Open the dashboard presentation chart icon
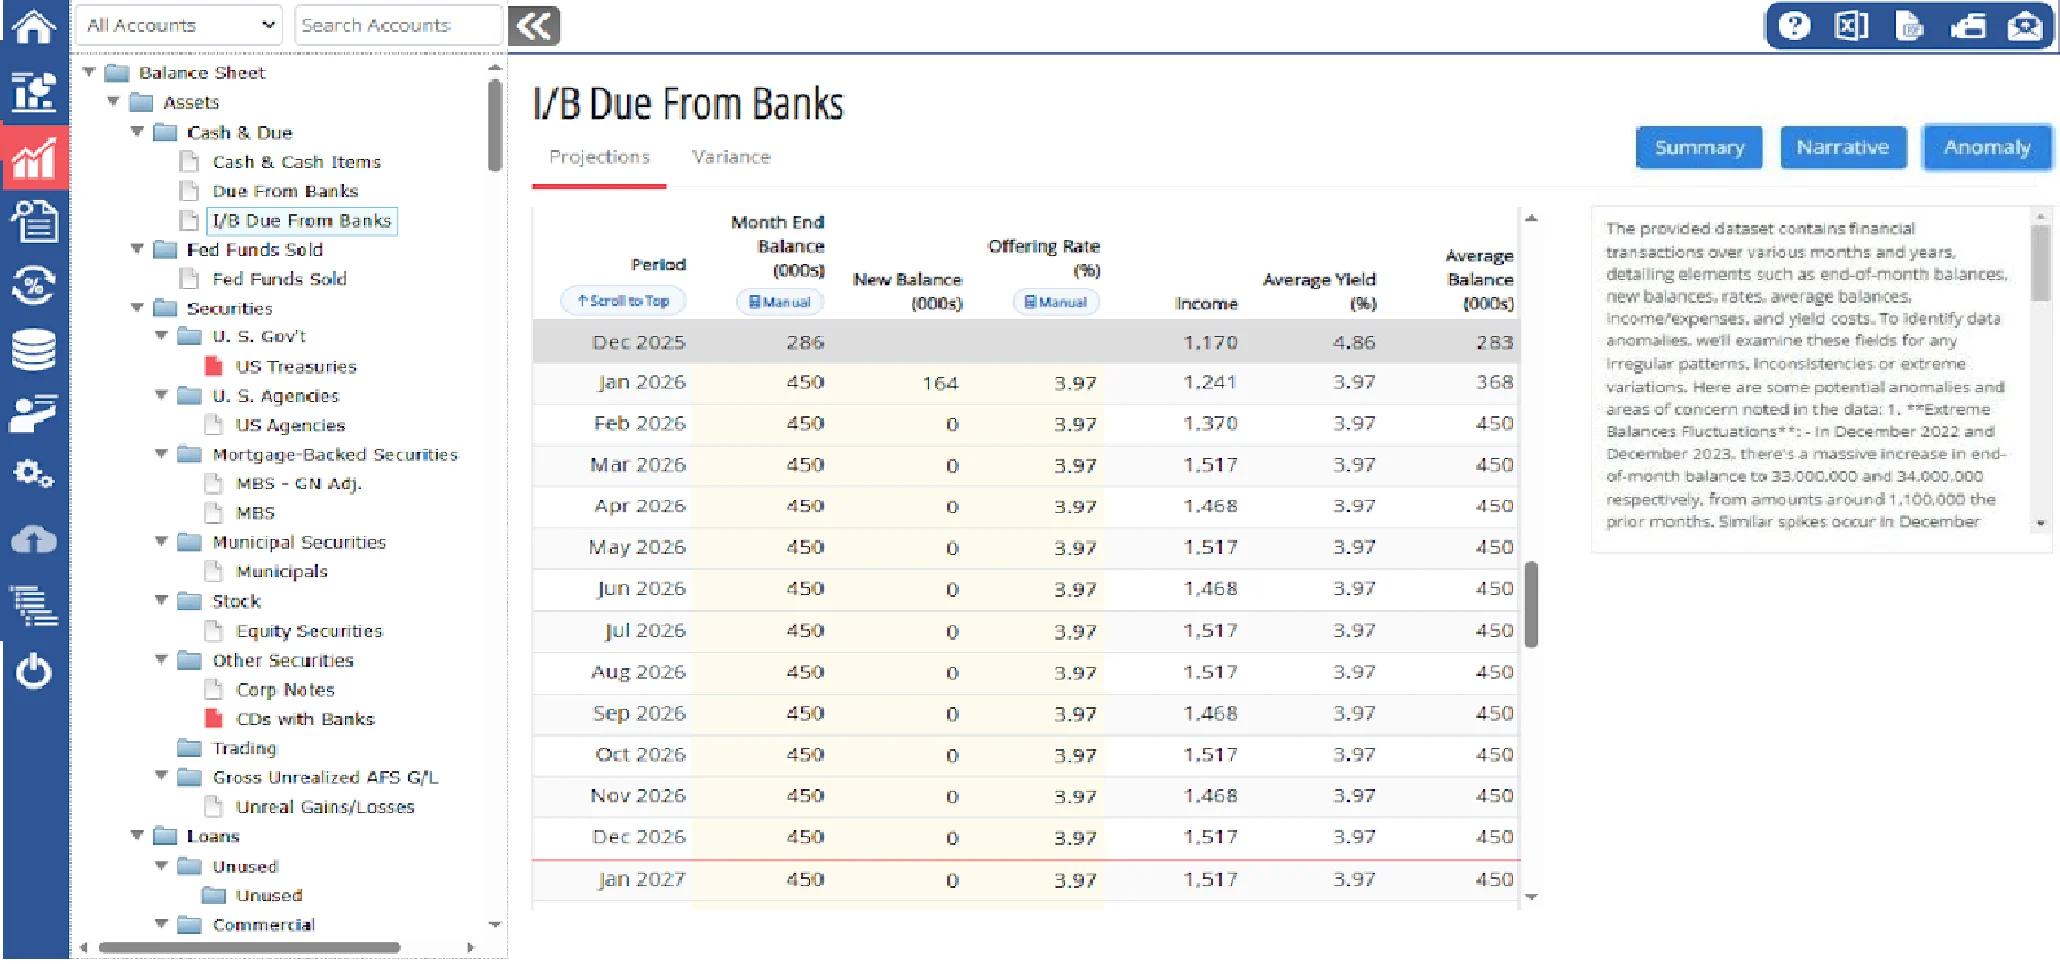 [x=34, y=92]
